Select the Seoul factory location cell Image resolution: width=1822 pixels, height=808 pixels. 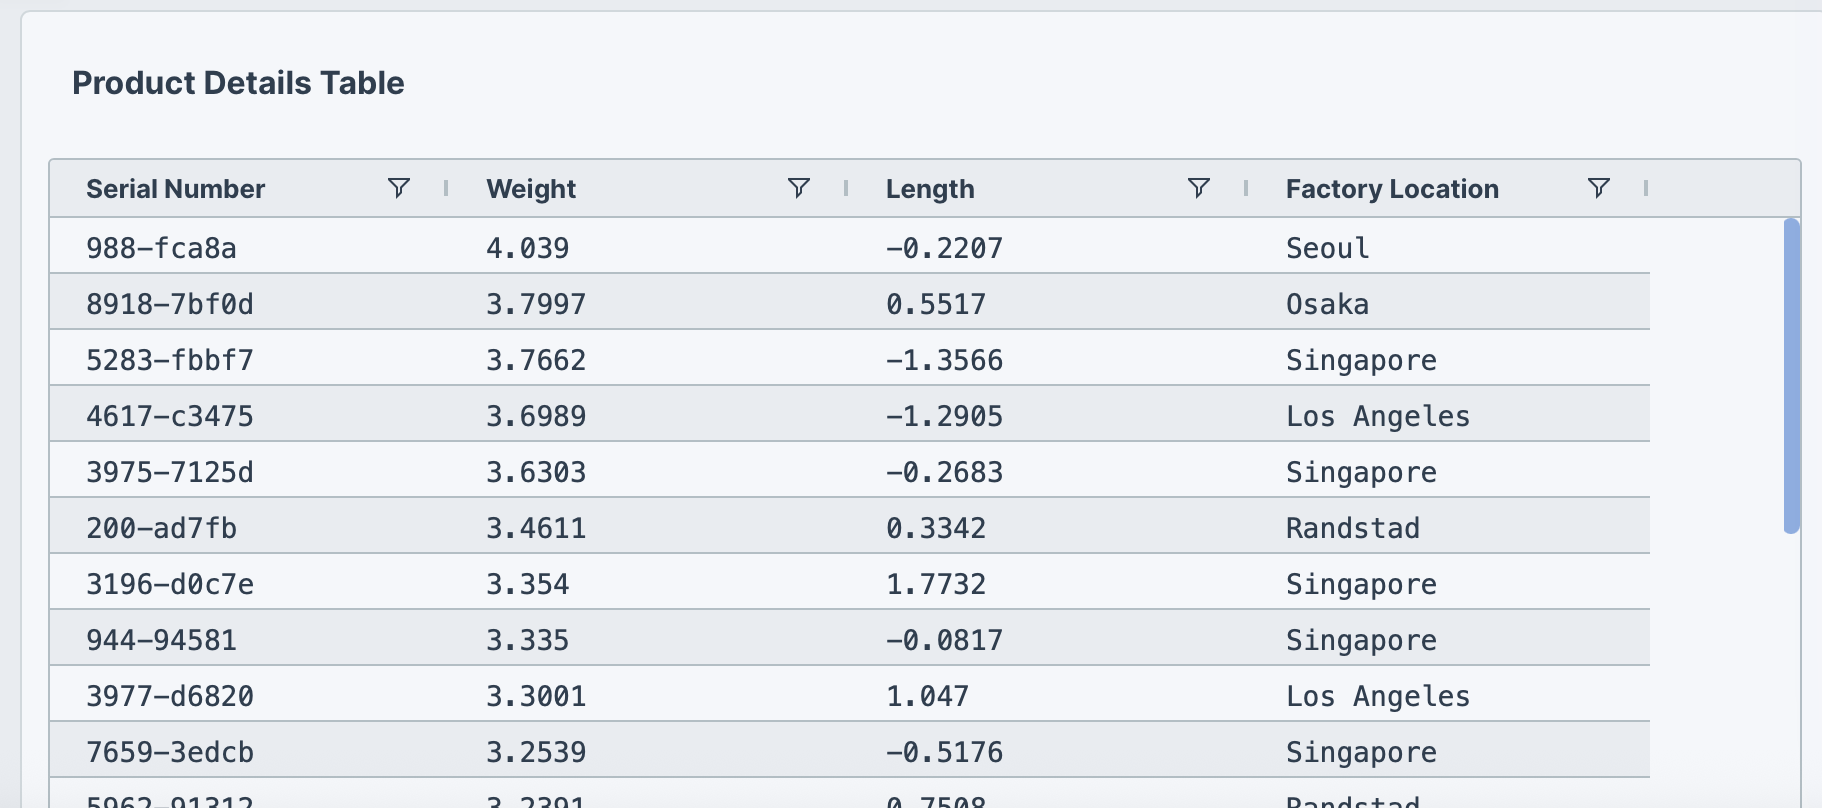pos(1327,248)
